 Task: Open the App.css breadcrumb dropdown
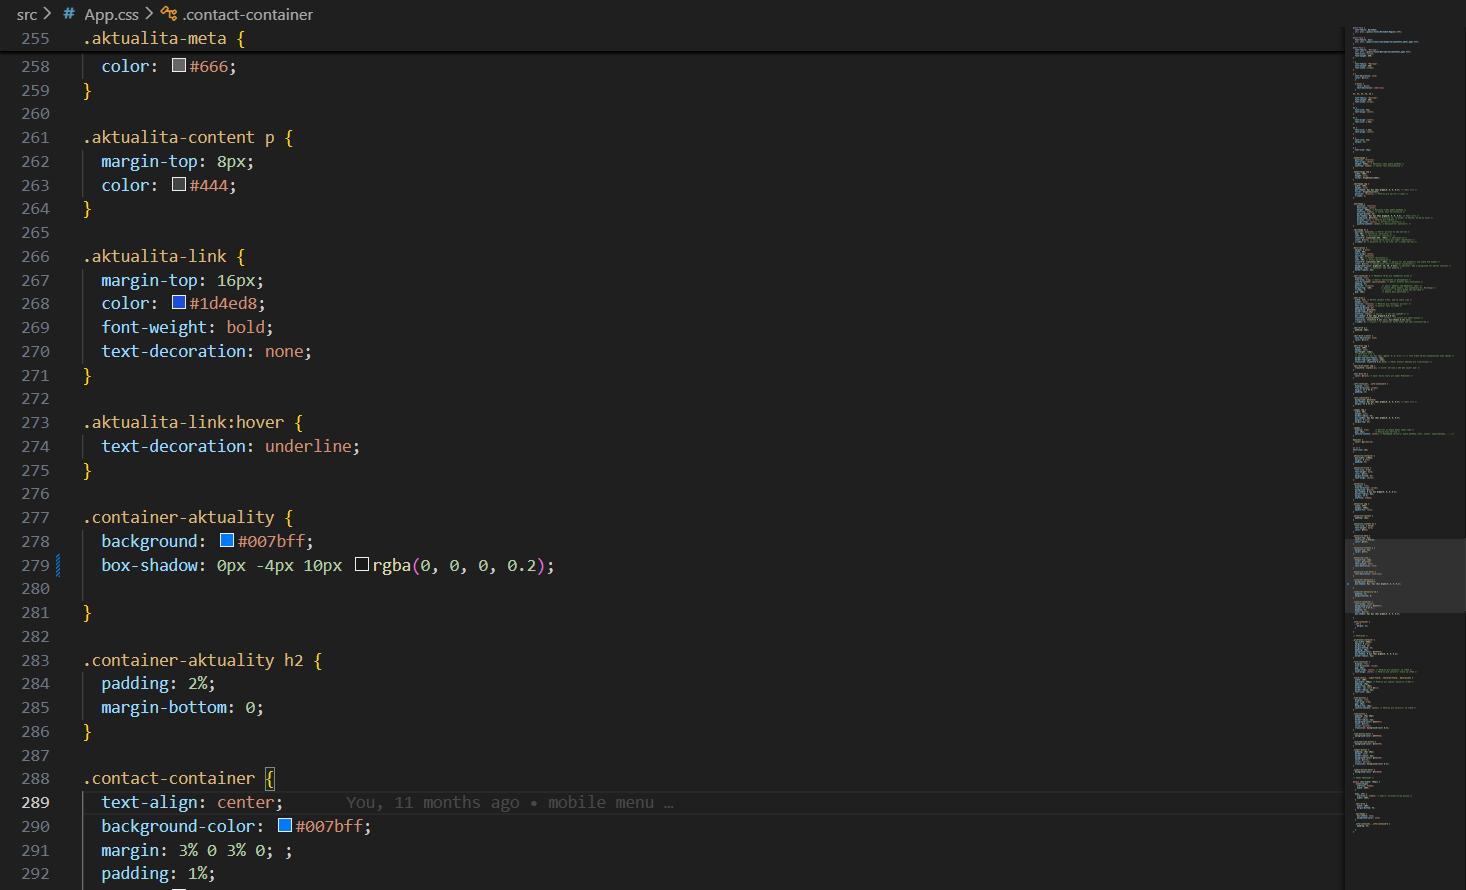[111, 14]
